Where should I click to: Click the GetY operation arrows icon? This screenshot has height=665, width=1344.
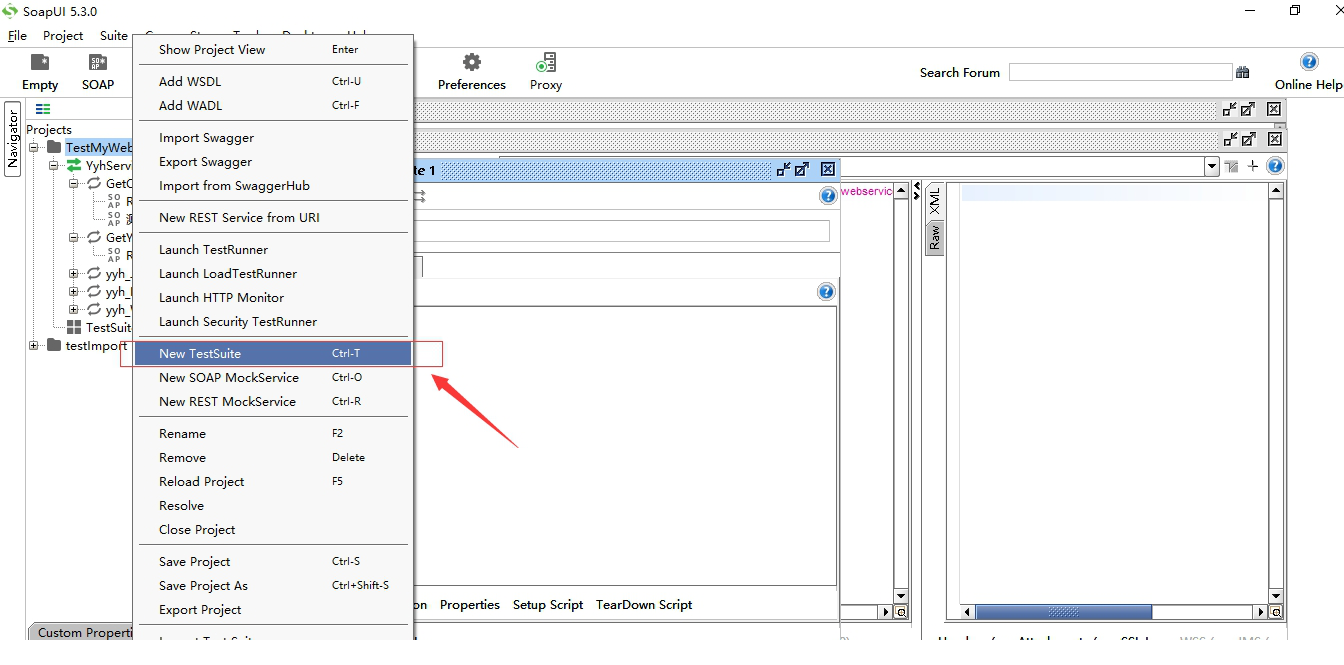pos(94,237)
